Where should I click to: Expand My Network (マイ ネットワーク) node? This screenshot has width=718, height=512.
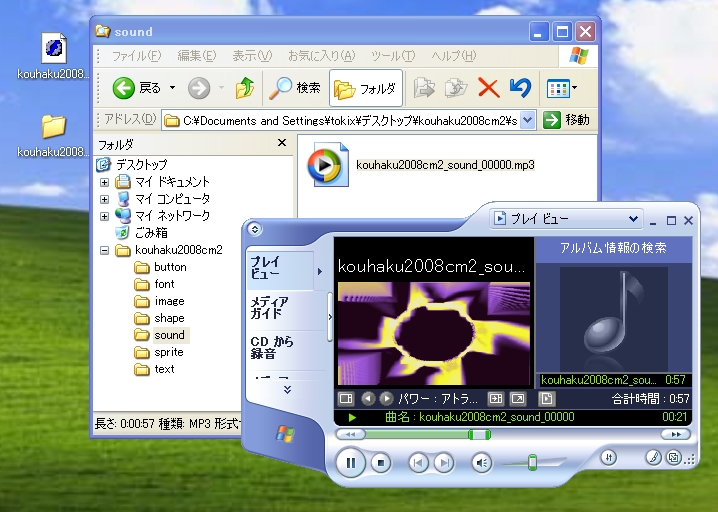[104, 216]
